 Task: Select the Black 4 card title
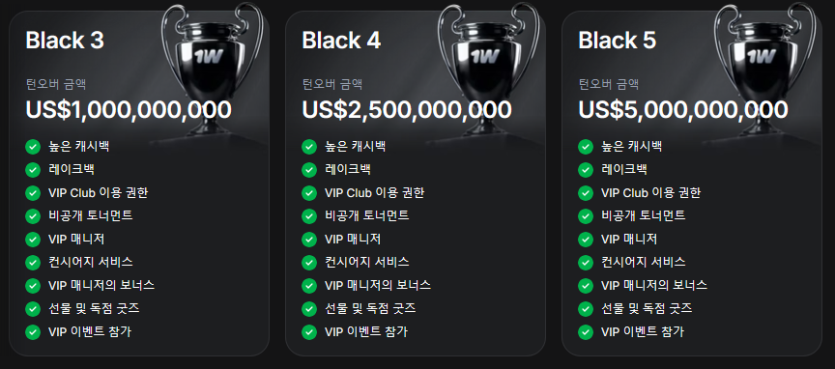click(341, 40)
